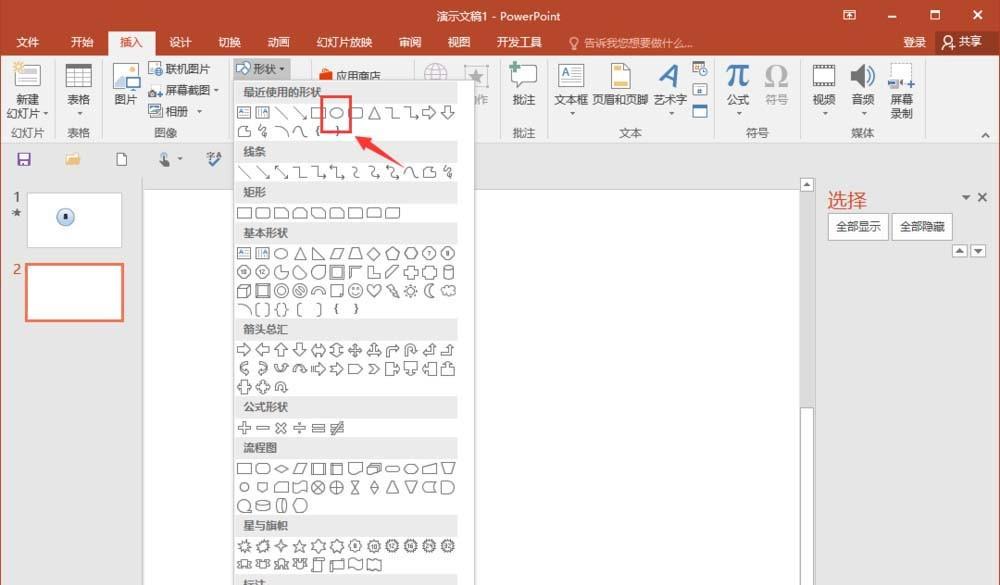Select slide 2 thumbnail in the panel

(74, 292)
